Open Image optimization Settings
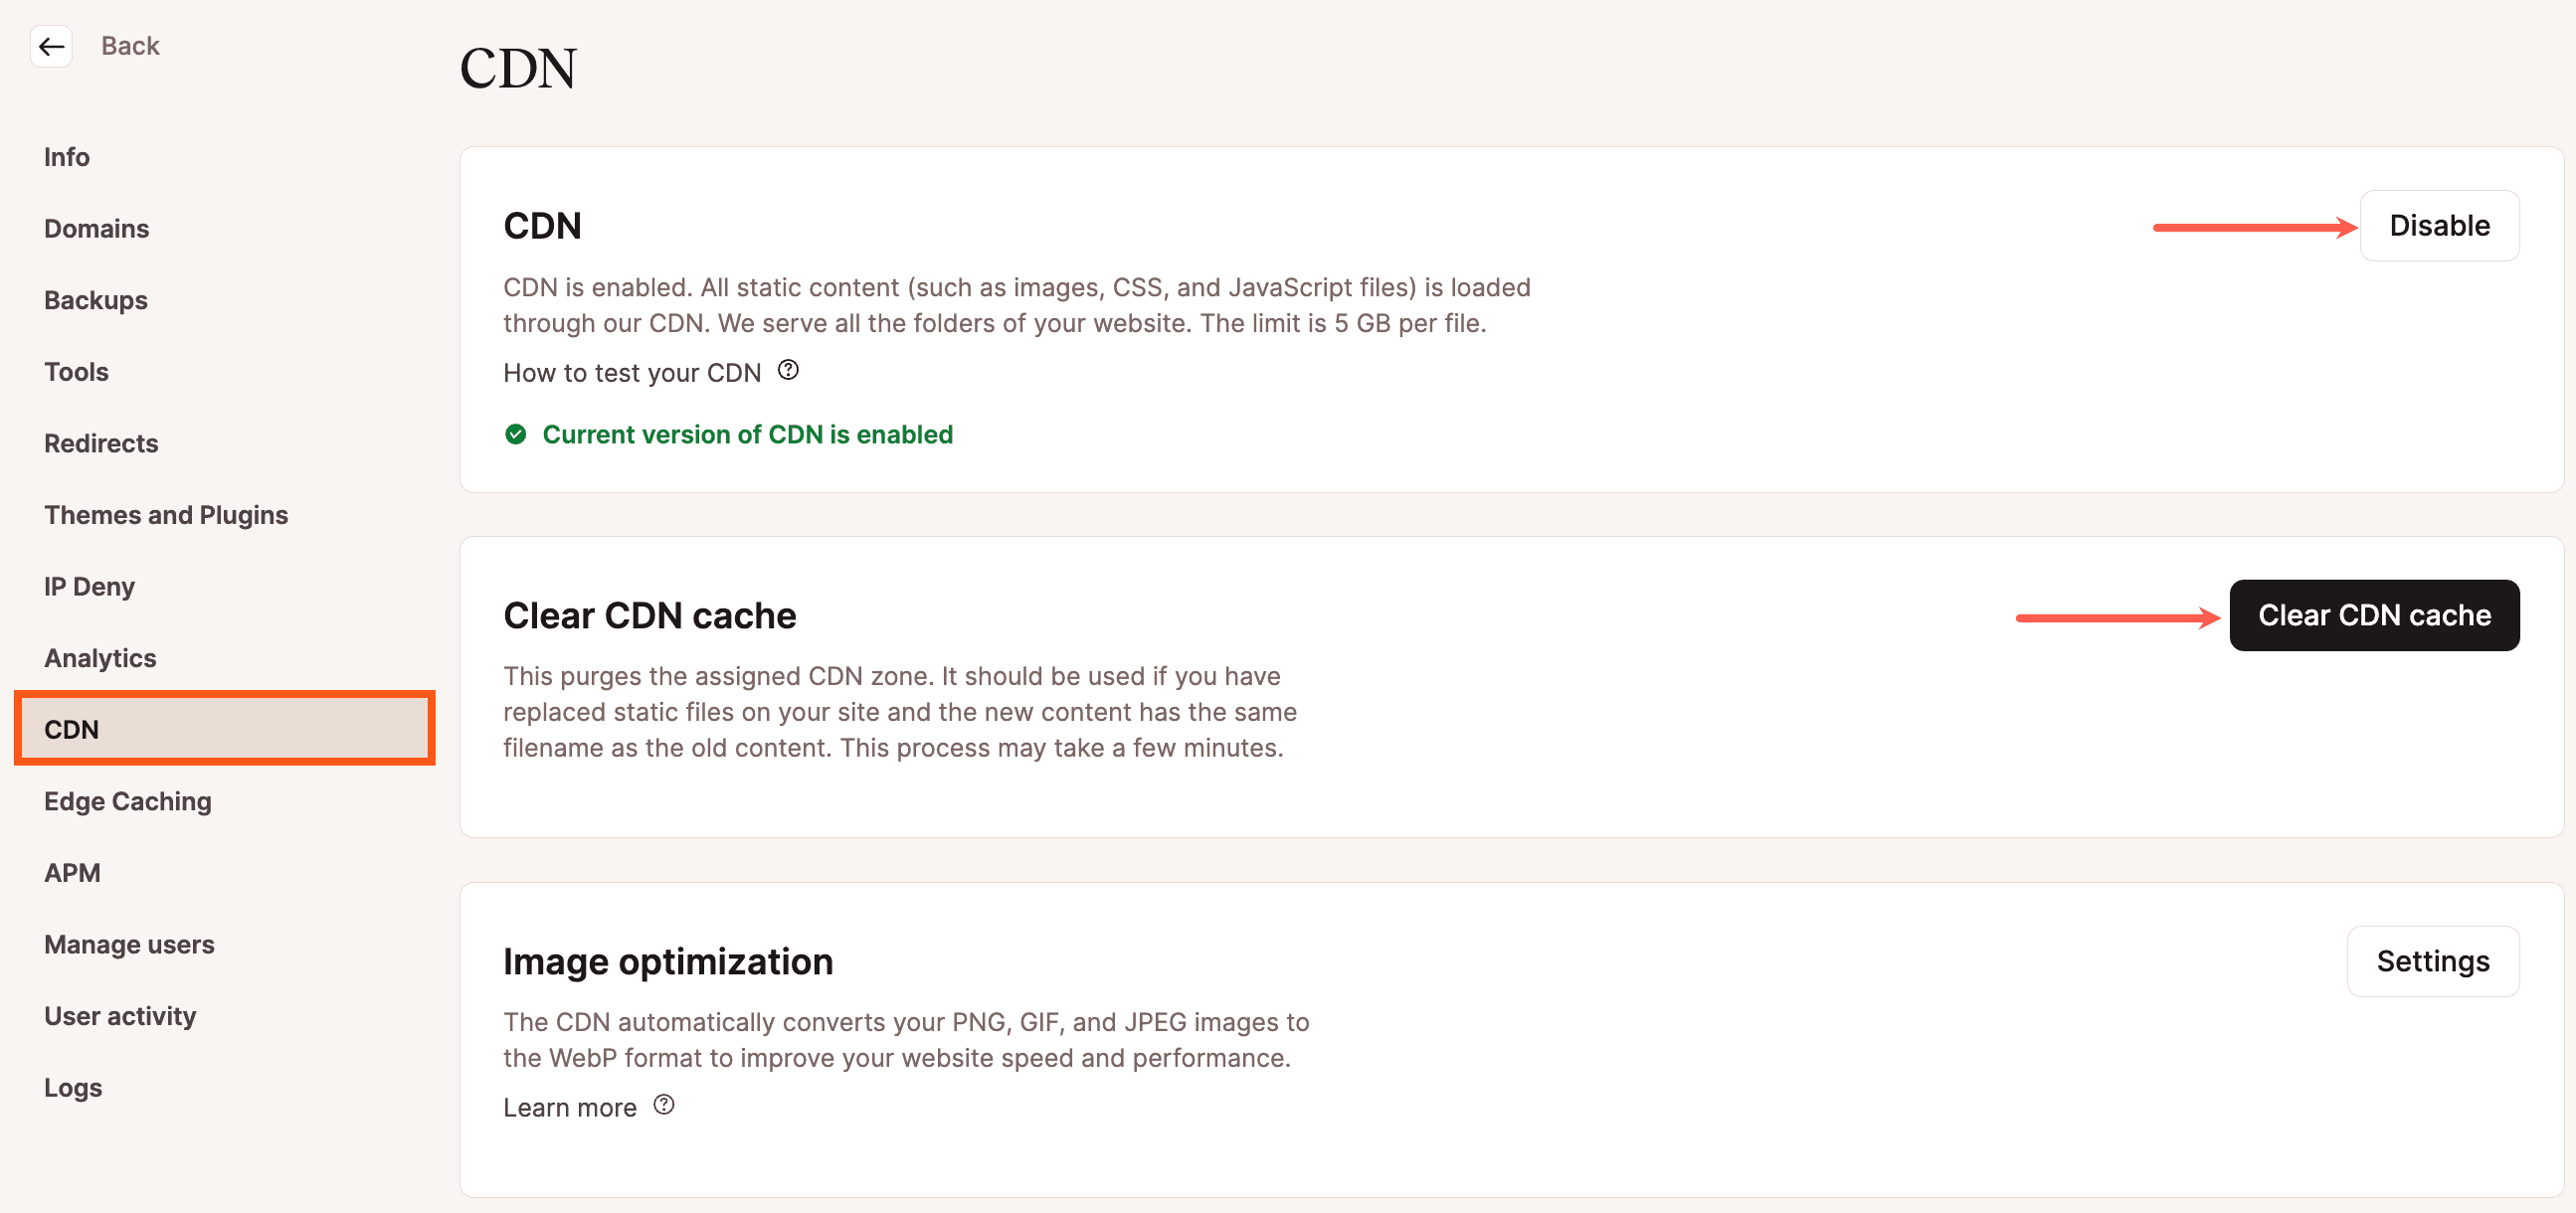Image resolution: width=2576 pixels, height=1213 pixels. (2433, 961)
